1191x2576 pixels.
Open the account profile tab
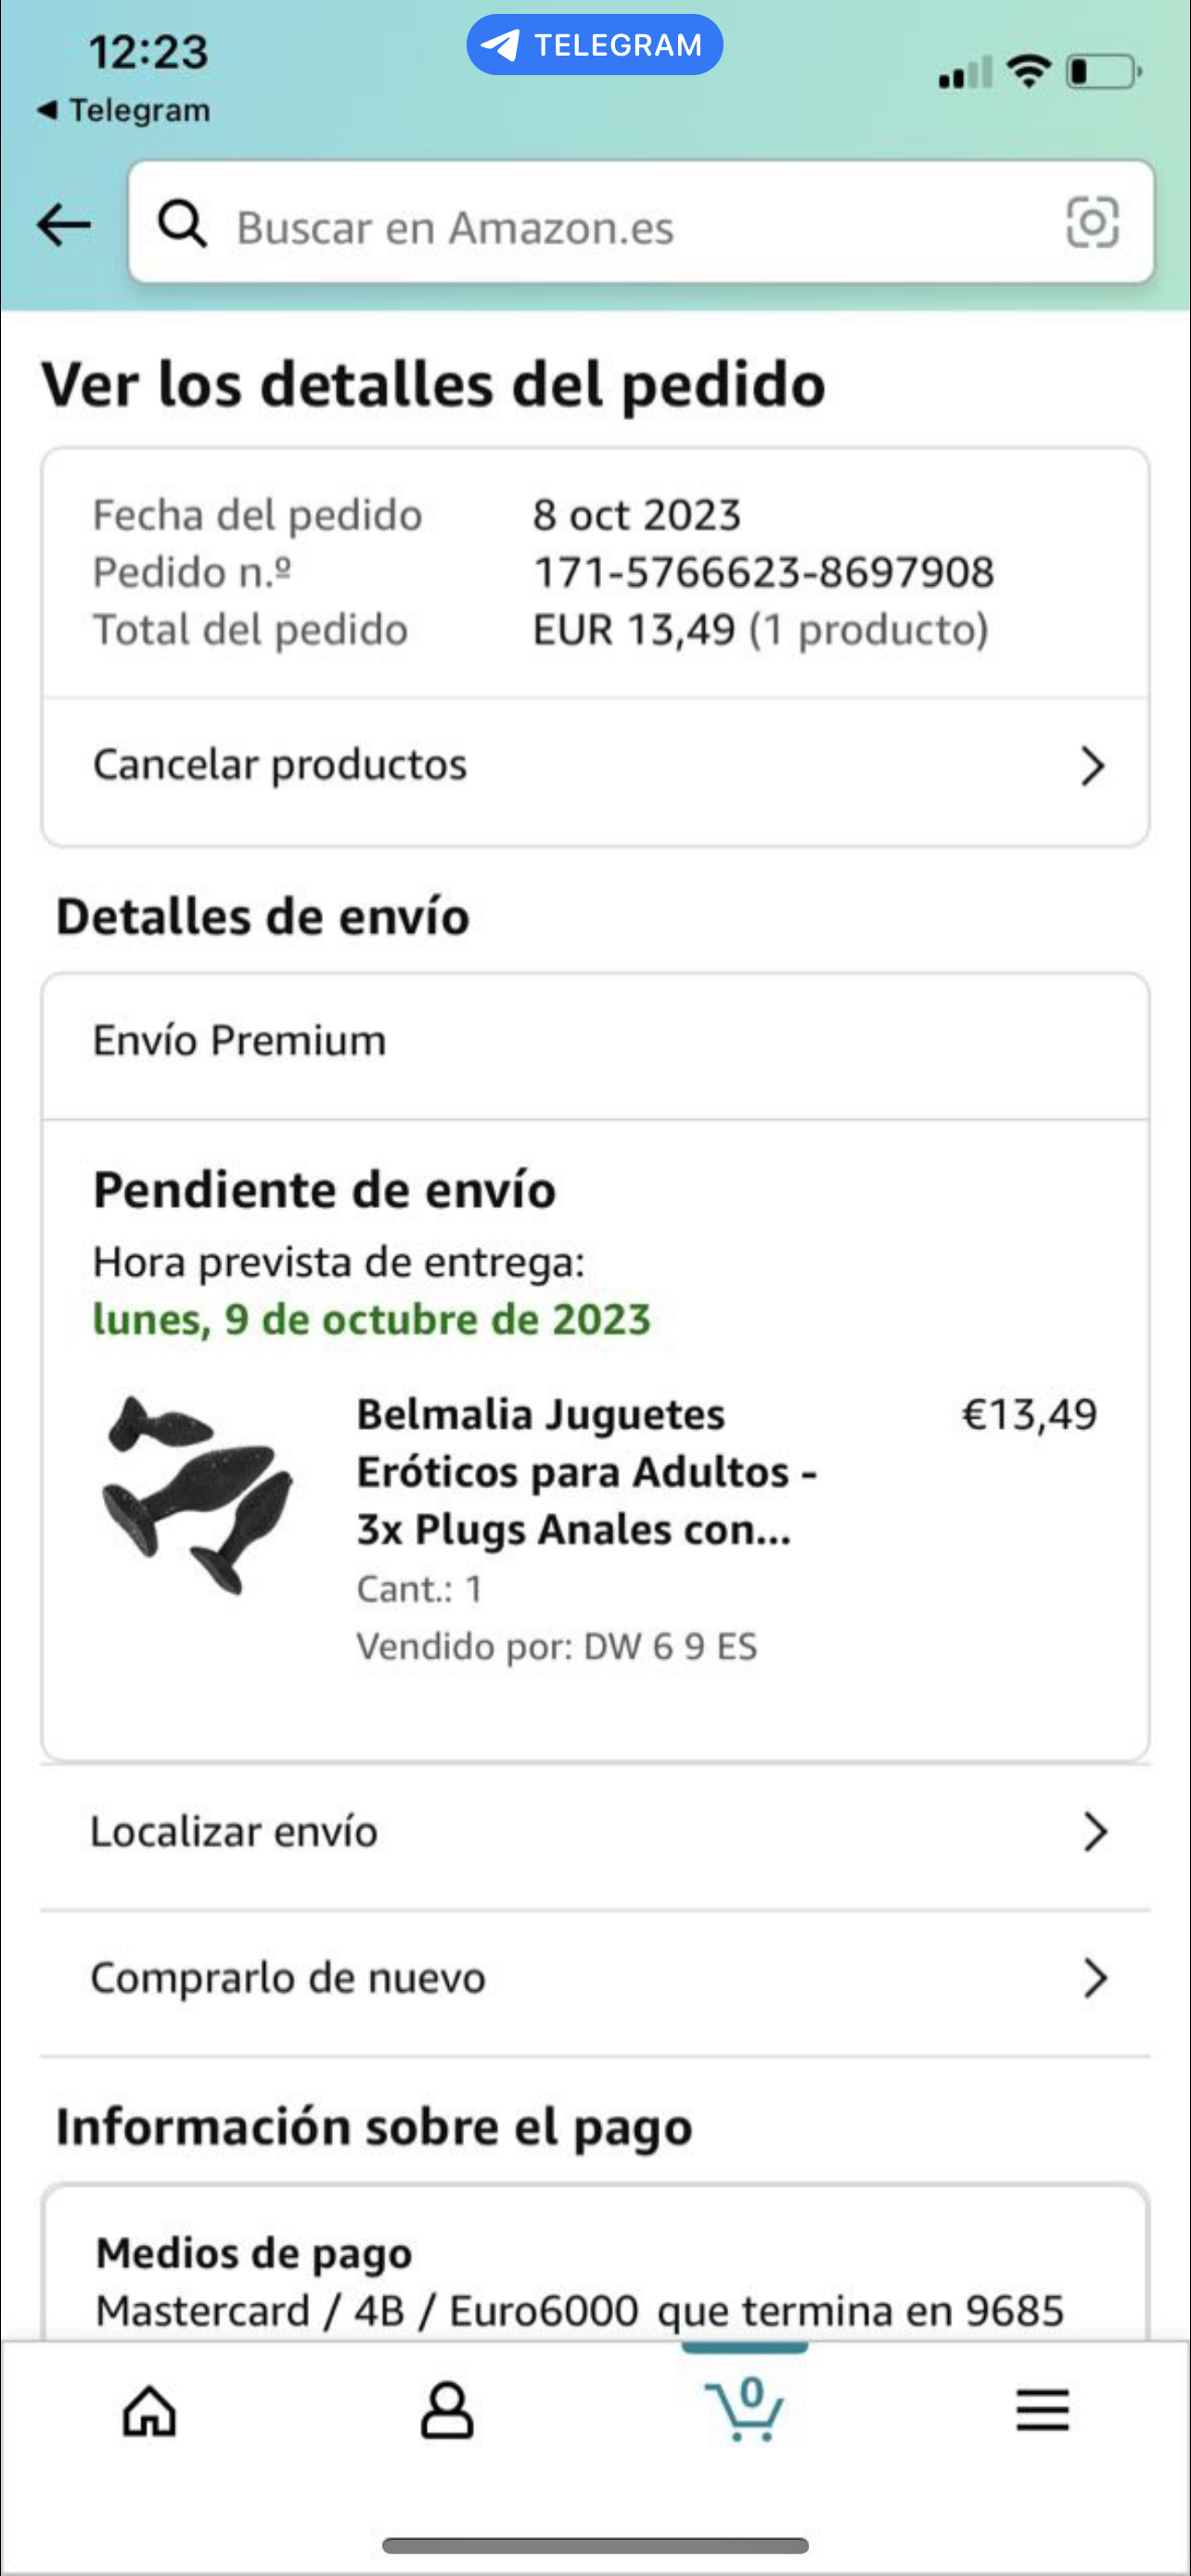click(446, 2411)
